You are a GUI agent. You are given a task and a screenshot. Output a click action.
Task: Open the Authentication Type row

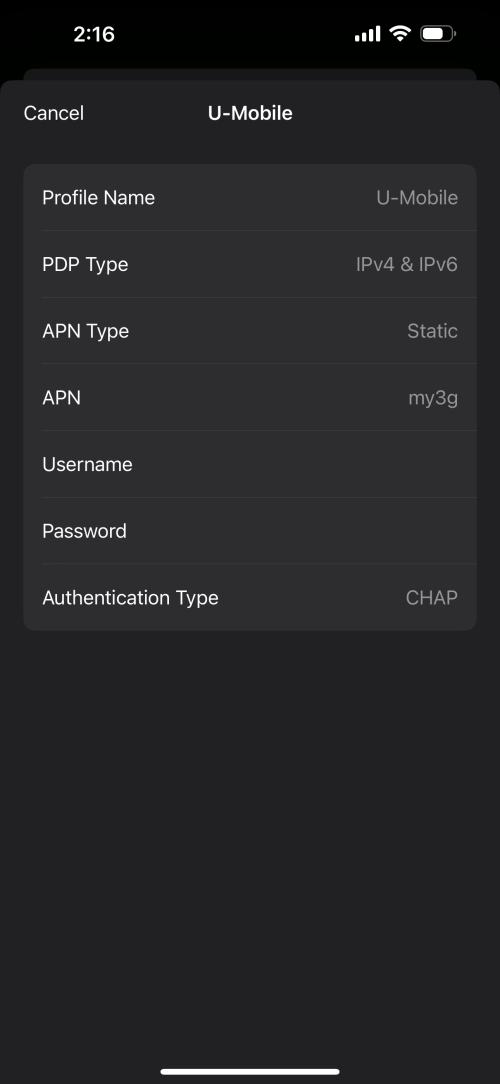(x=250, y=598)
